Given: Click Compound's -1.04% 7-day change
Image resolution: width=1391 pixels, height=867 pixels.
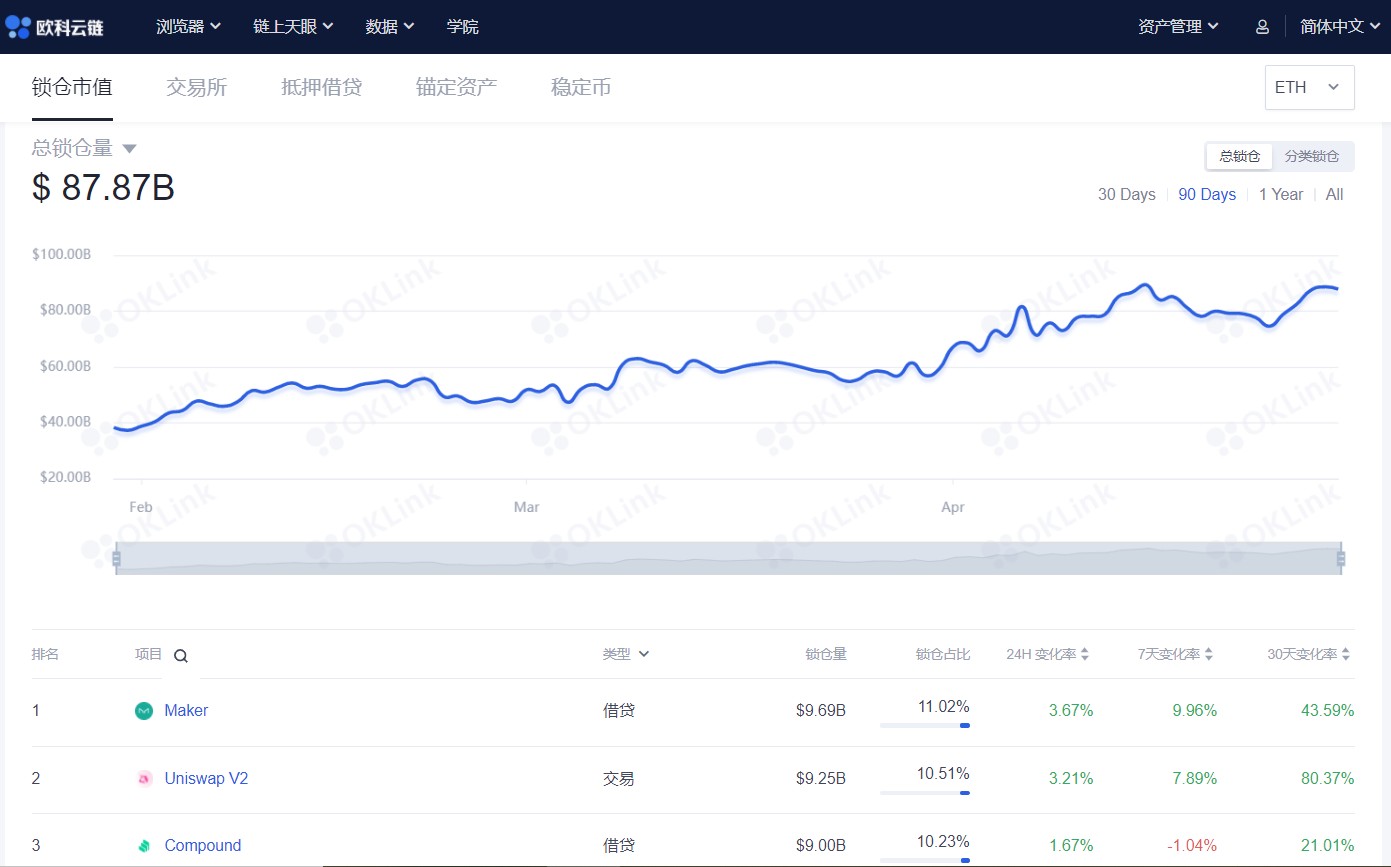Looking at the screenshot, I should click(x=1194, y=846).
